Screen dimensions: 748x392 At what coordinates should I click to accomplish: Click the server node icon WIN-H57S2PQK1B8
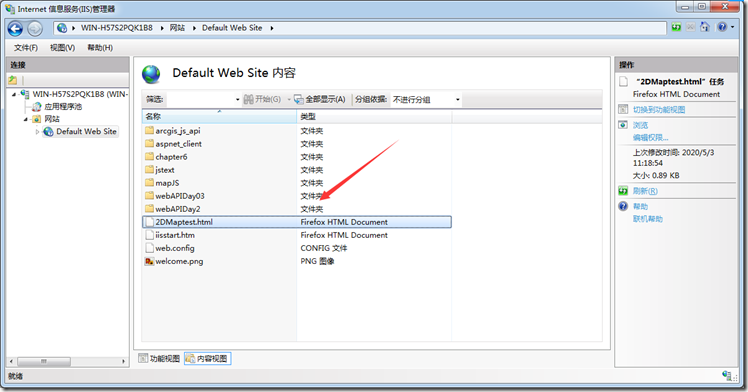(x=25, y=94)
